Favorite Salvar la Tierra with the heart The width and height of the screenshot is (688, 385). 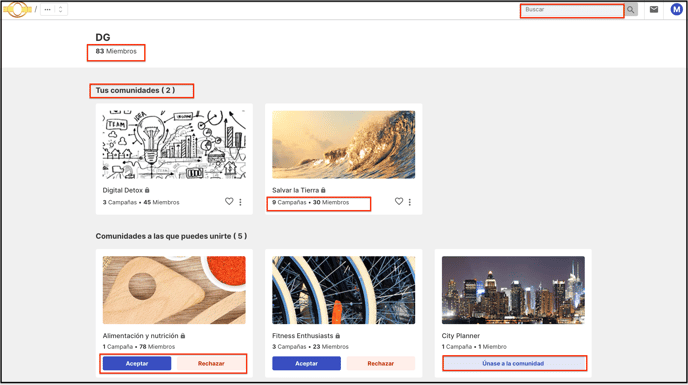(x=398, y=201)
